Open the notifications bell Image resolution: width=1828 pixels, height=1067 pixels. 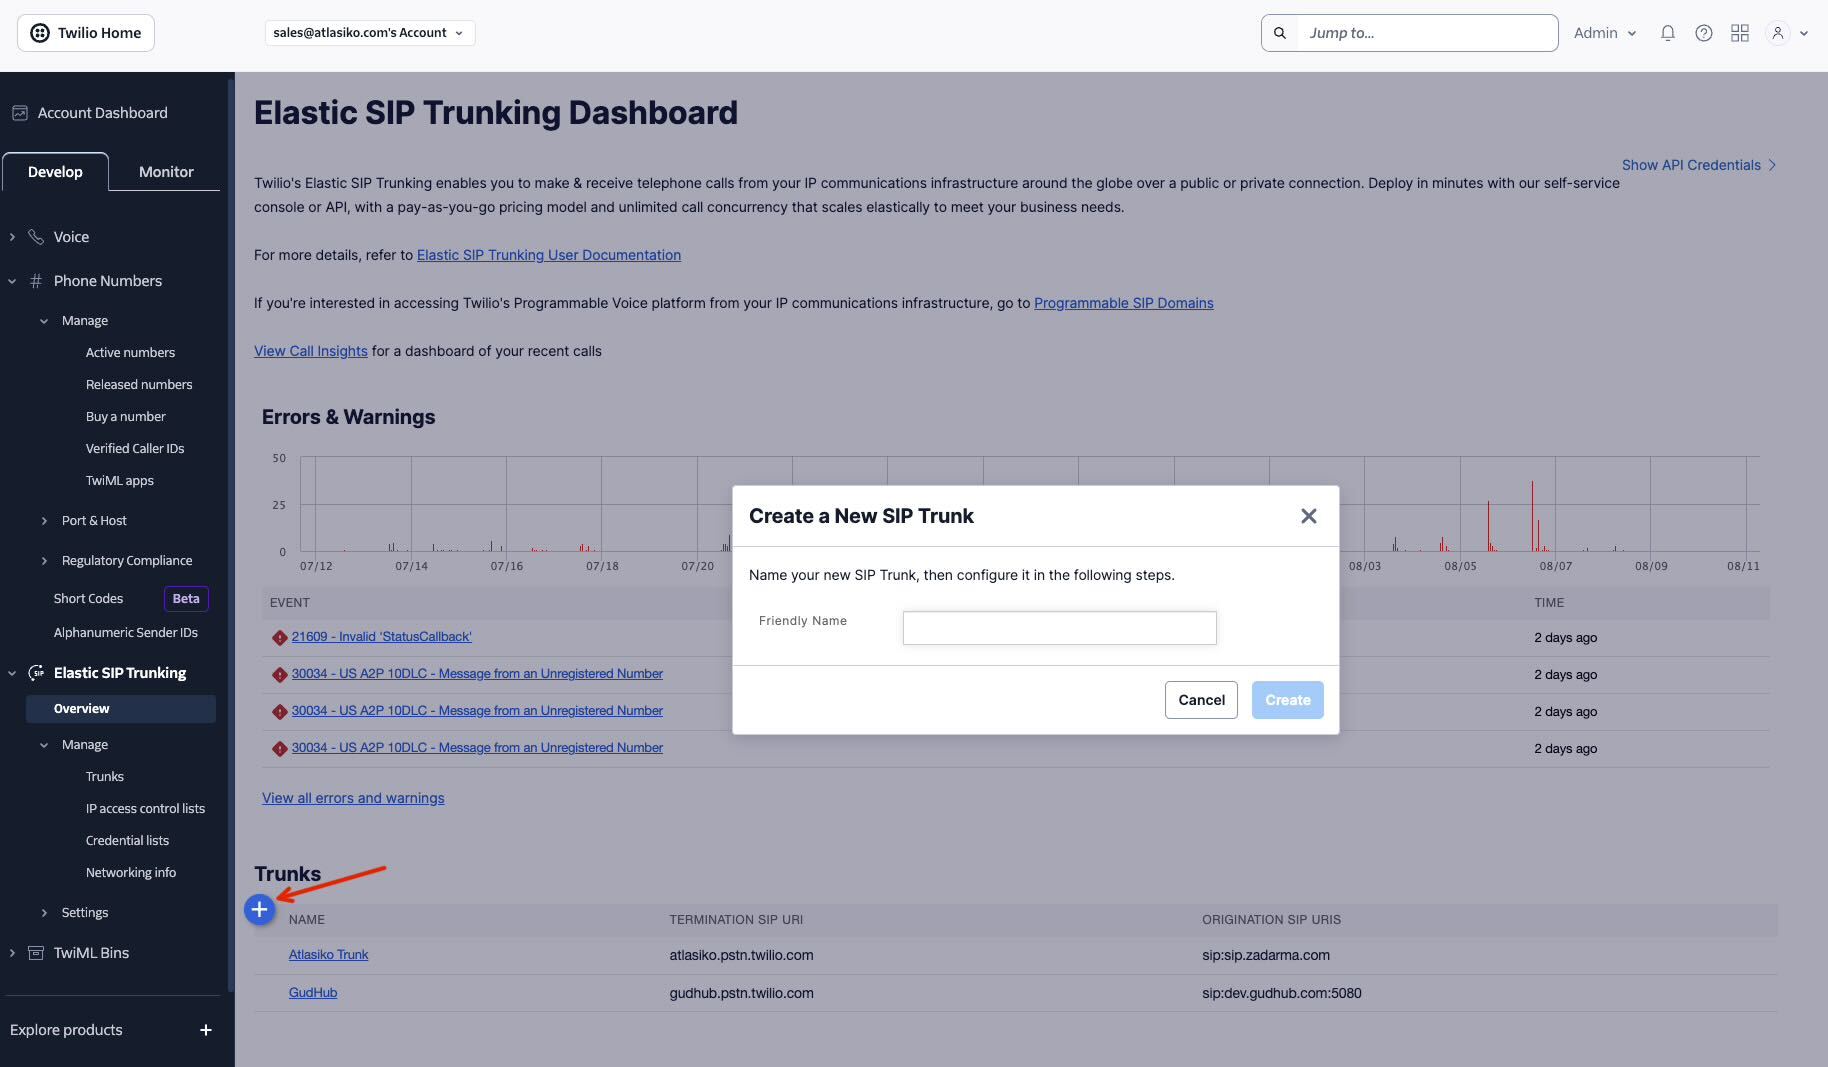pyautogui.click(x=1668, y=33)
